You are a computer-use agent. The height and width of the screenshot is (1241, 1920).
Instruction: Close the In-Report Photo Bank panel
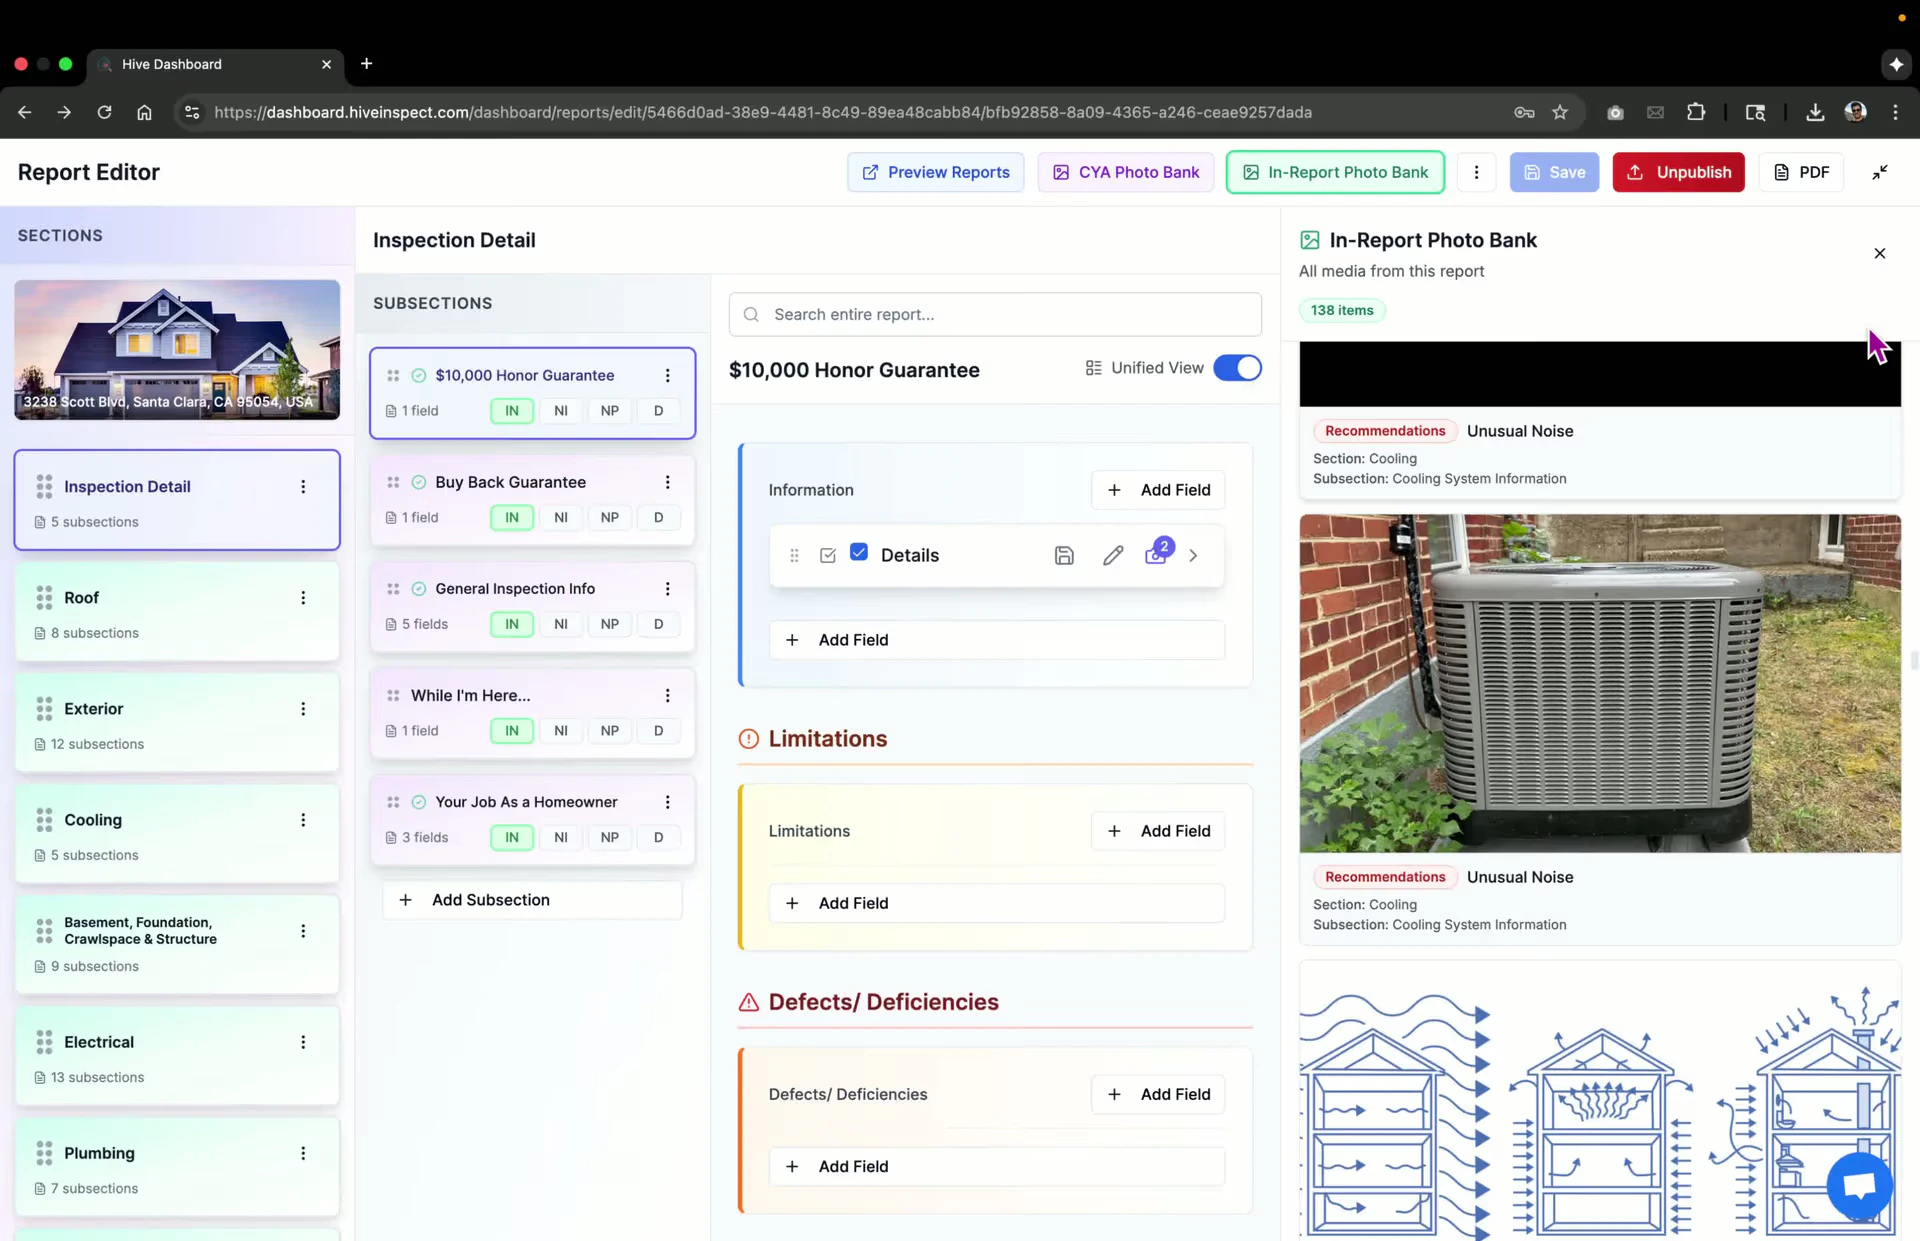(1880, 253)
